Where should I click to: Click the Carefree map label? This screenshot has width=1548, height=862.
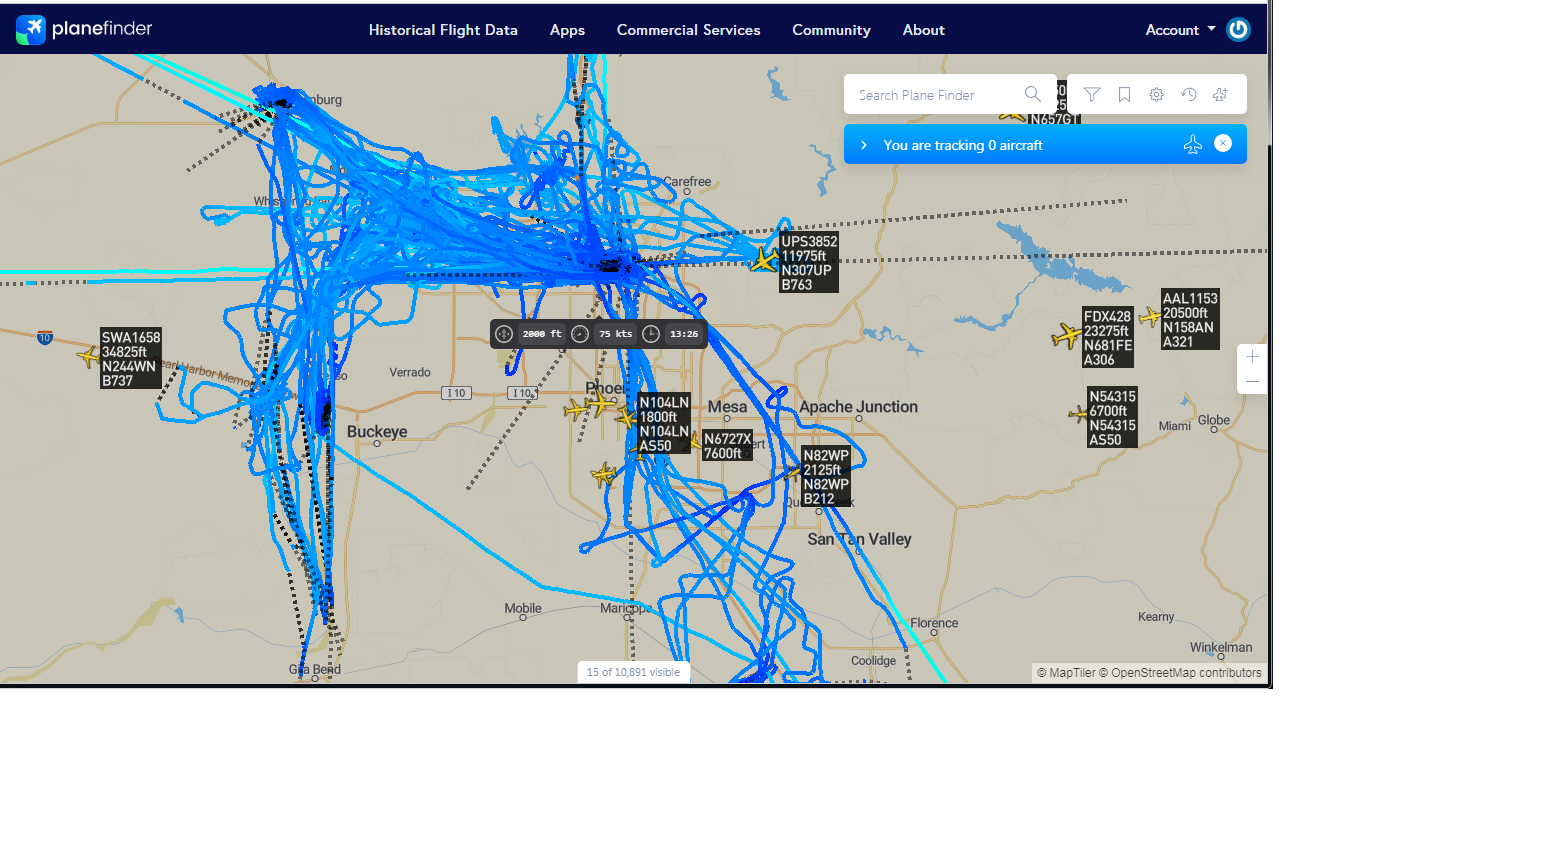(687, 182)
